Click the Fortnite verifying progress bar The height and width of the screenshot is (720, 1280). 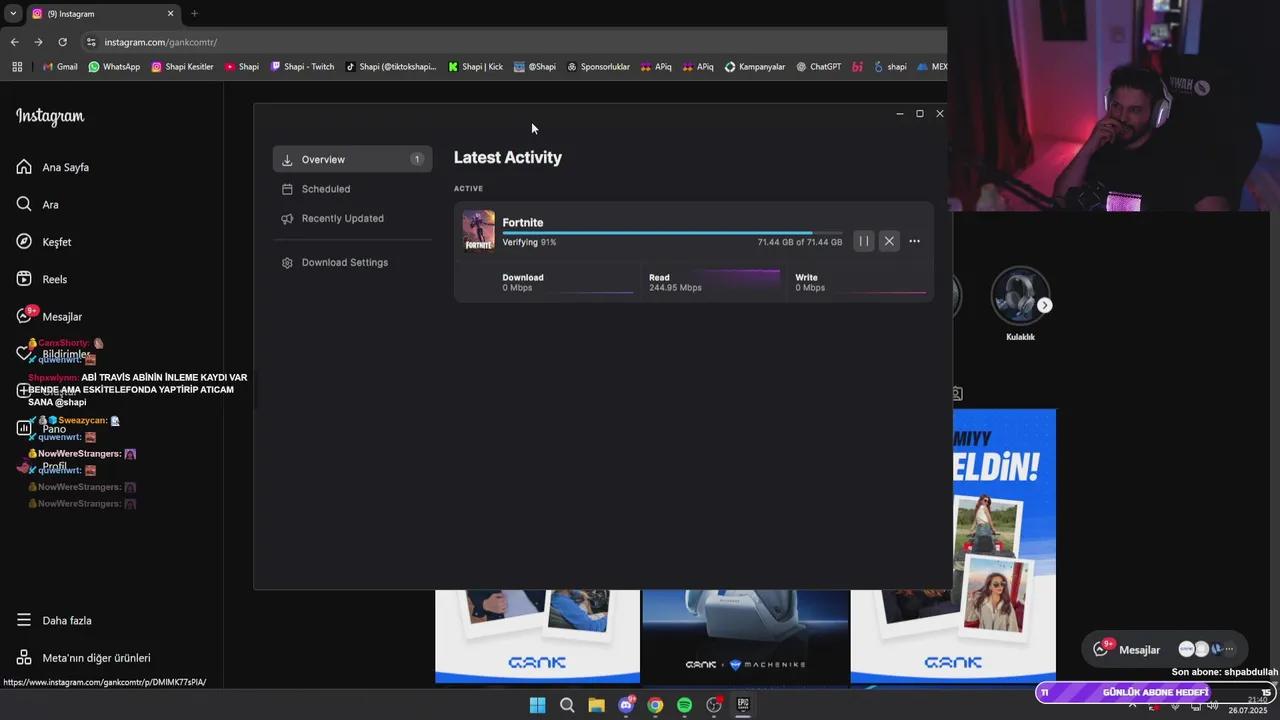tap(672, 233)
